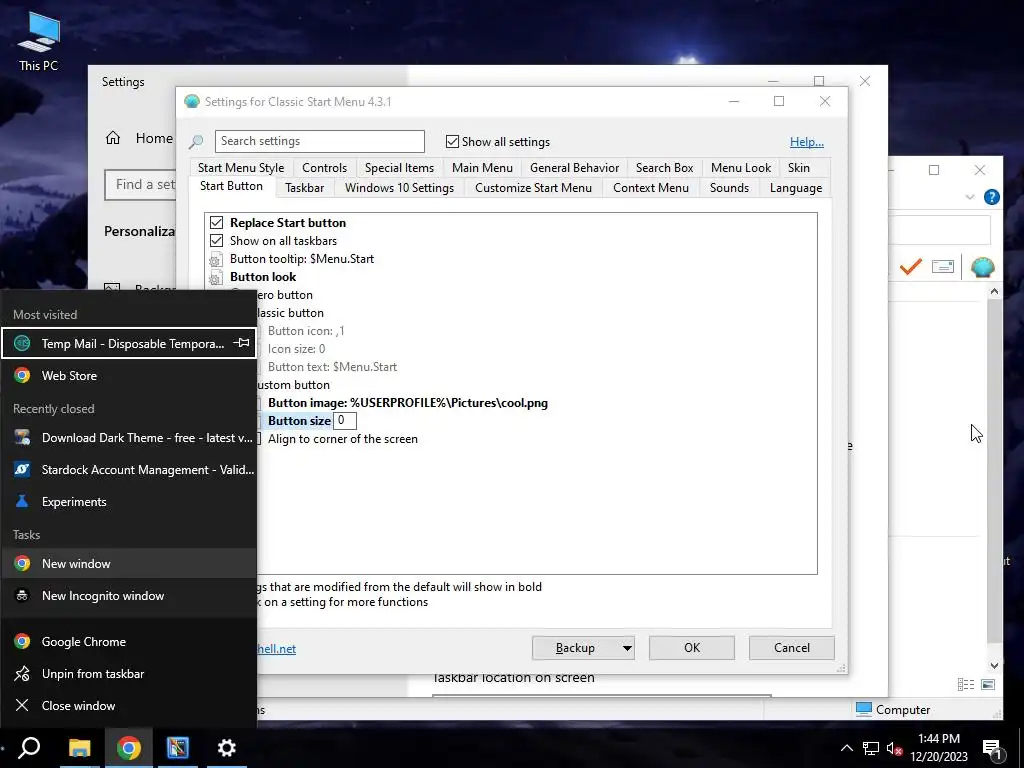
Task: Open This PC desktop icon
Action: pos(39,41)
